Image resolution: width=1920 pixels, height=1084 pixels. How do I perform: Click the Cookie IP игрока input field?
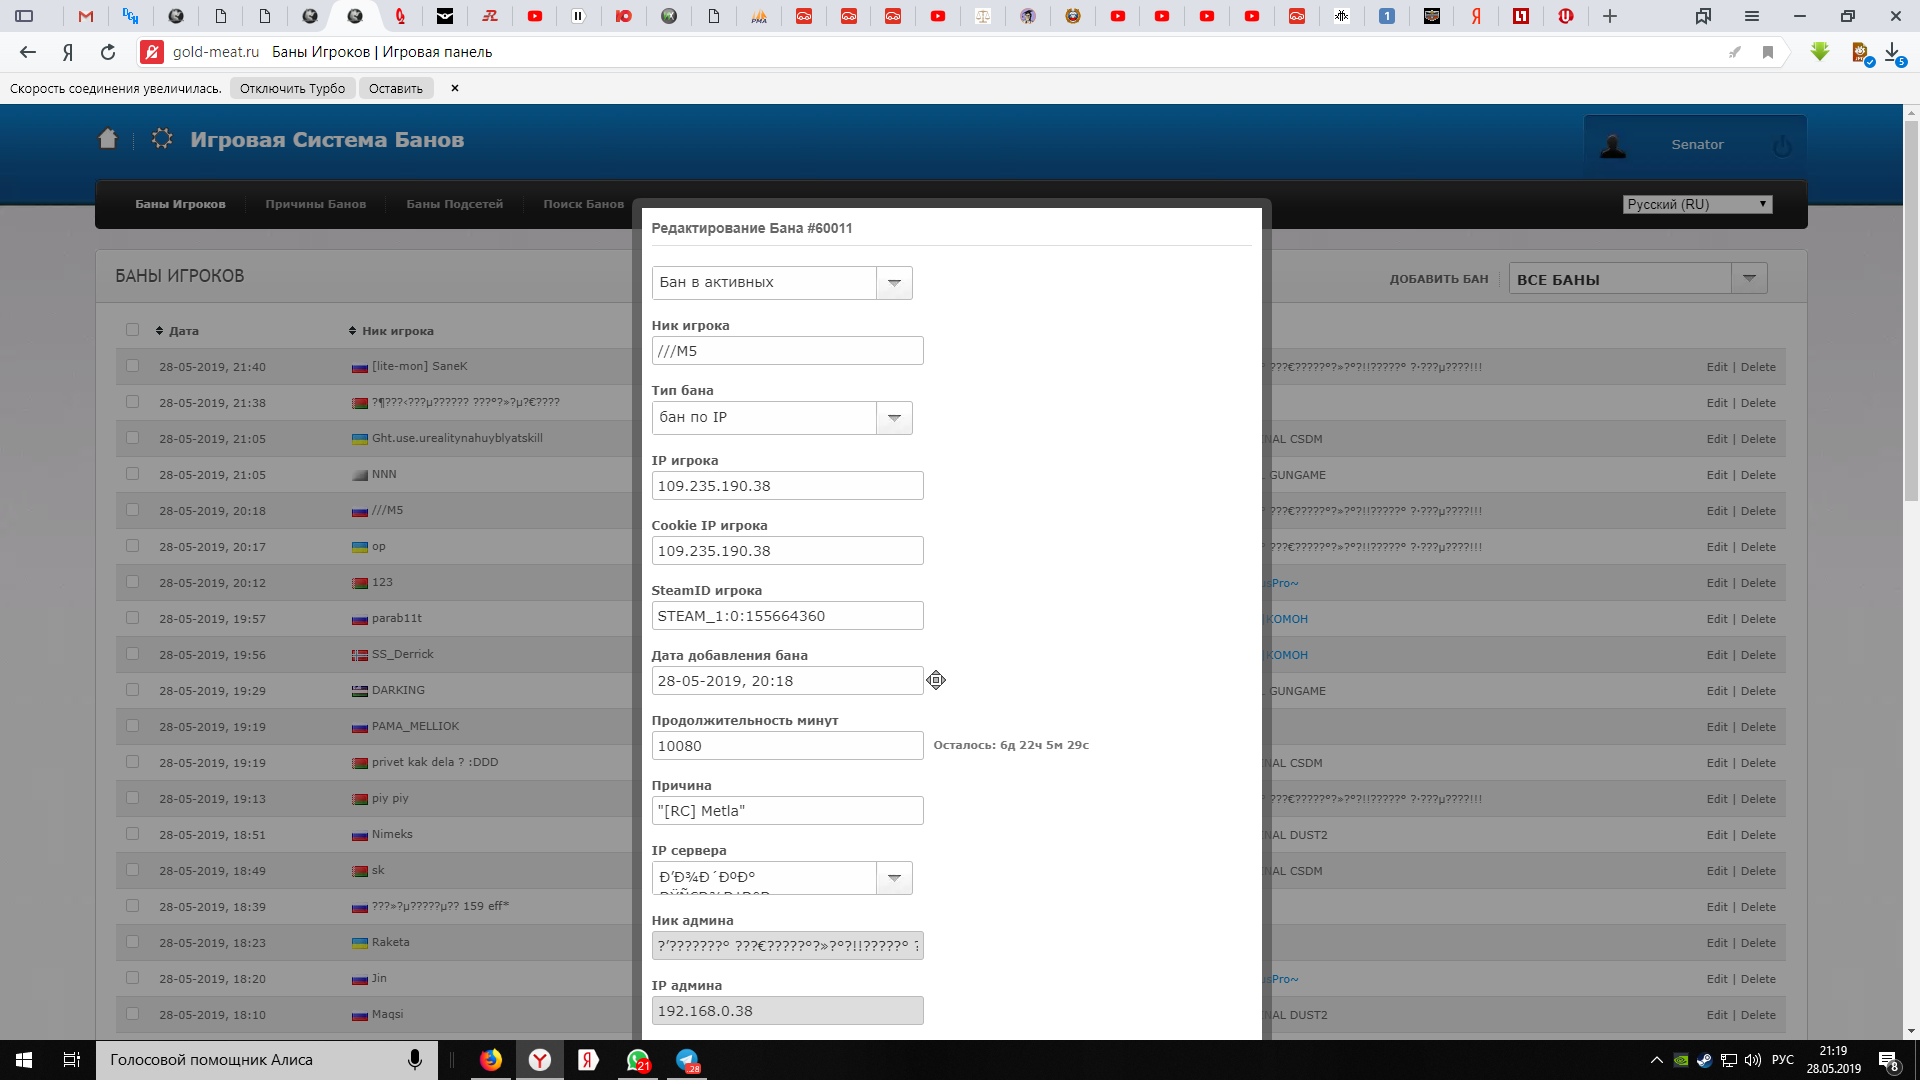coord(787,551)
